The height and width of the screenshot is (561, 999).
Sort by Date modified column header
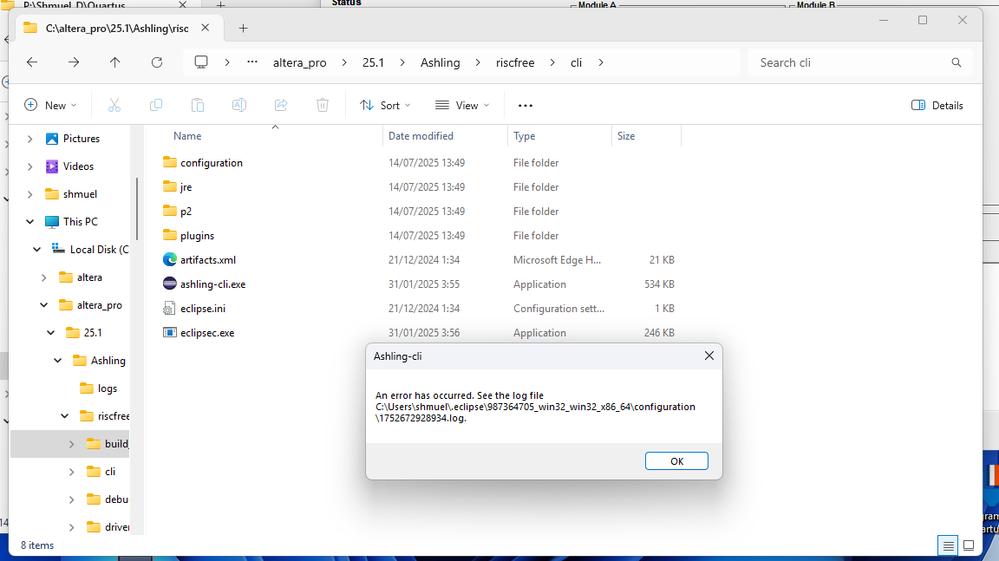click(x=421, y=136)
